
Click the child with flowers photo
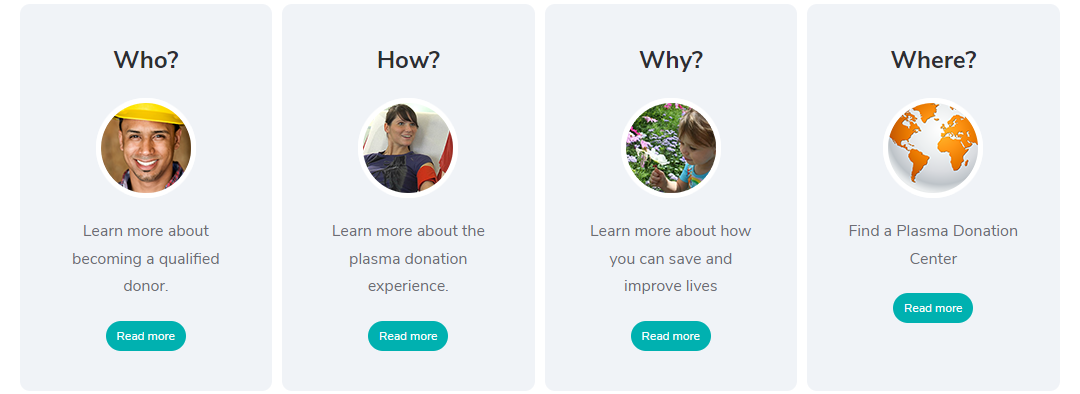(671, 147)
